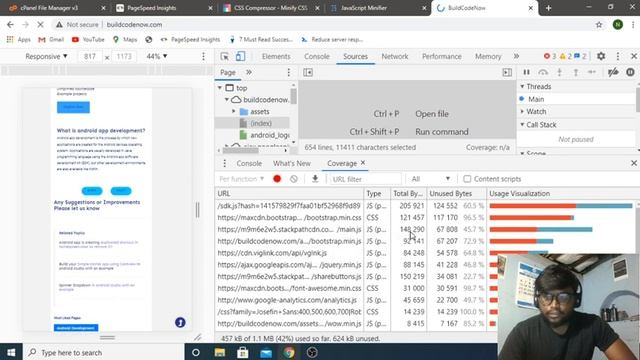Click Windows search box
The width and height of the screenshot is (640, 360).
104,352
